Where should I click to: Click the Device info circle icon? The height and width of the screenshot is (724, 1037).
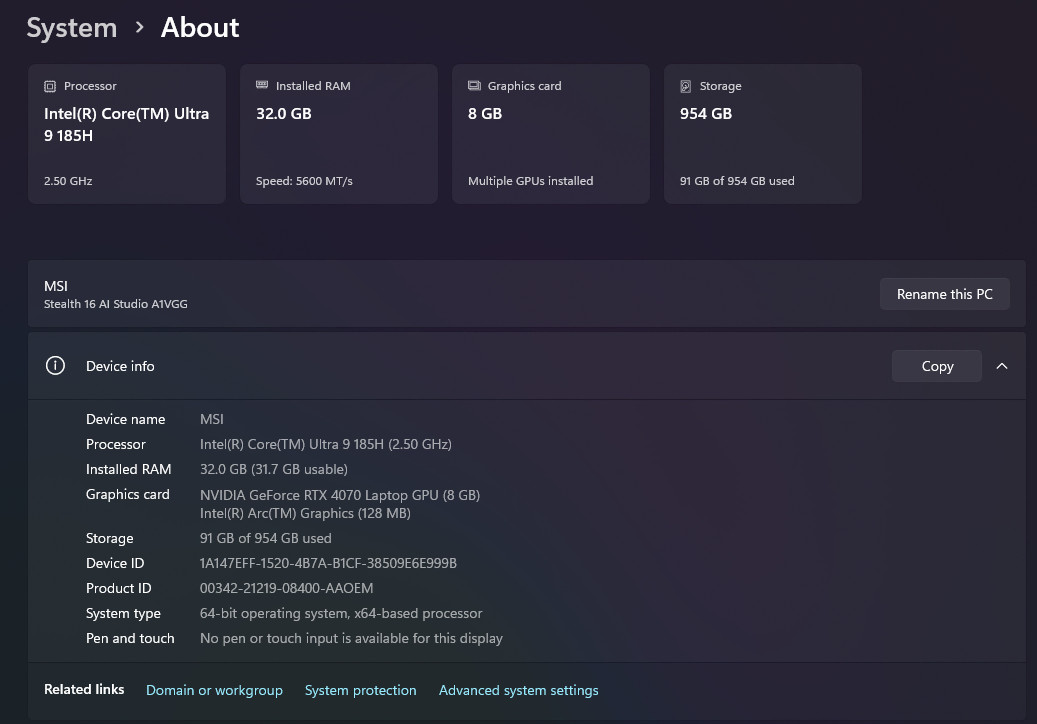click(x=55, y=366)
